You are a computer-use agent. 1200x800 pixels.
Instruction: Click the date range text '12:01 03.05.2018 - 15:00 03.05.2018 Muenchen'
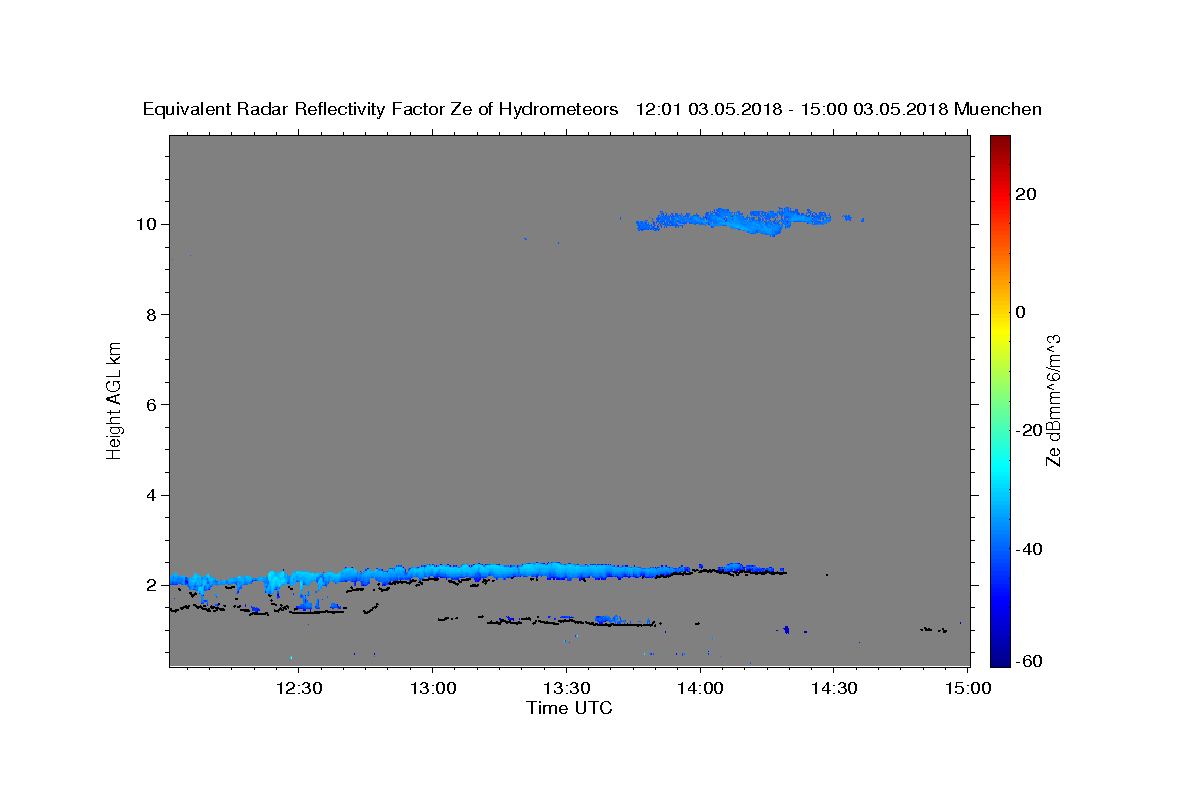click(x=839, y=110)
